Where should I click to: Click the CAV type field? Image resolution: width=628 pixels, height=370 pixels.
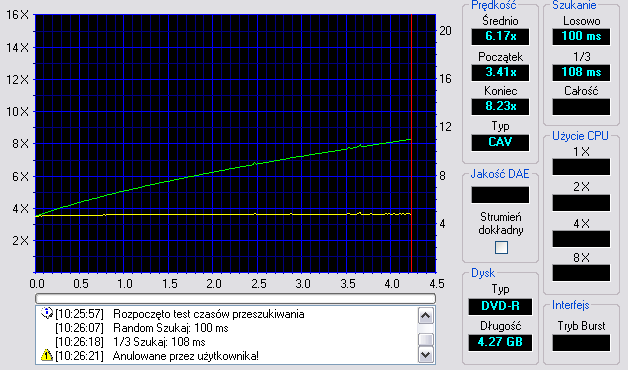click(500, 142)
